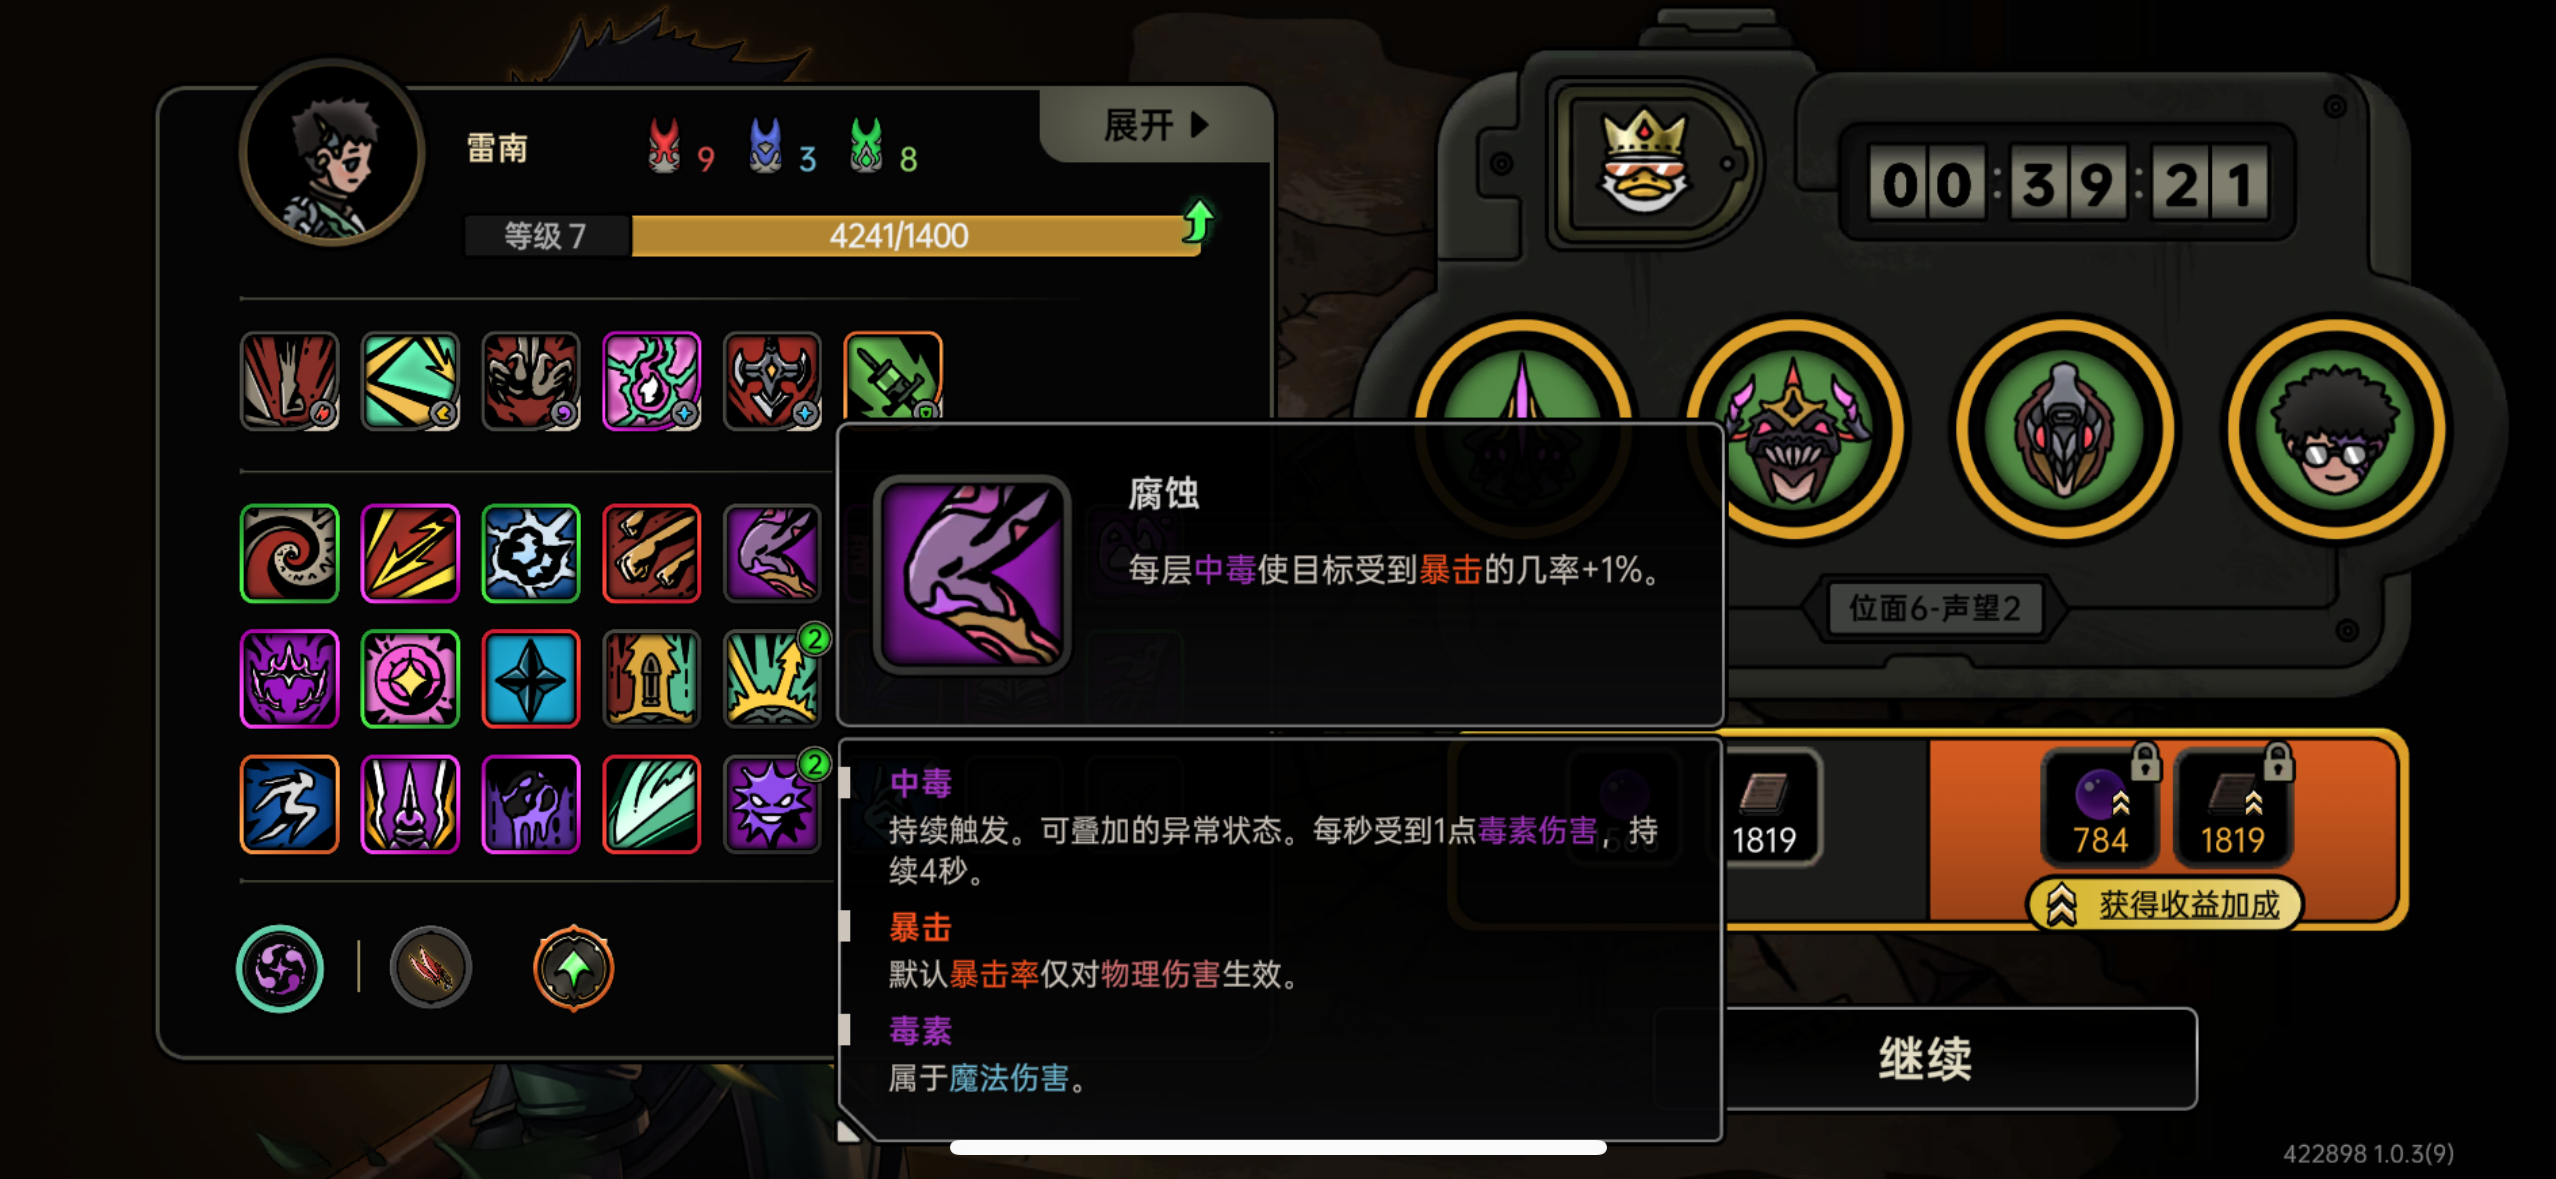The height and width of the screenshot is (1179, 2556).
Task: Tap the green level-up arrow
Action: click(1198, 222)
